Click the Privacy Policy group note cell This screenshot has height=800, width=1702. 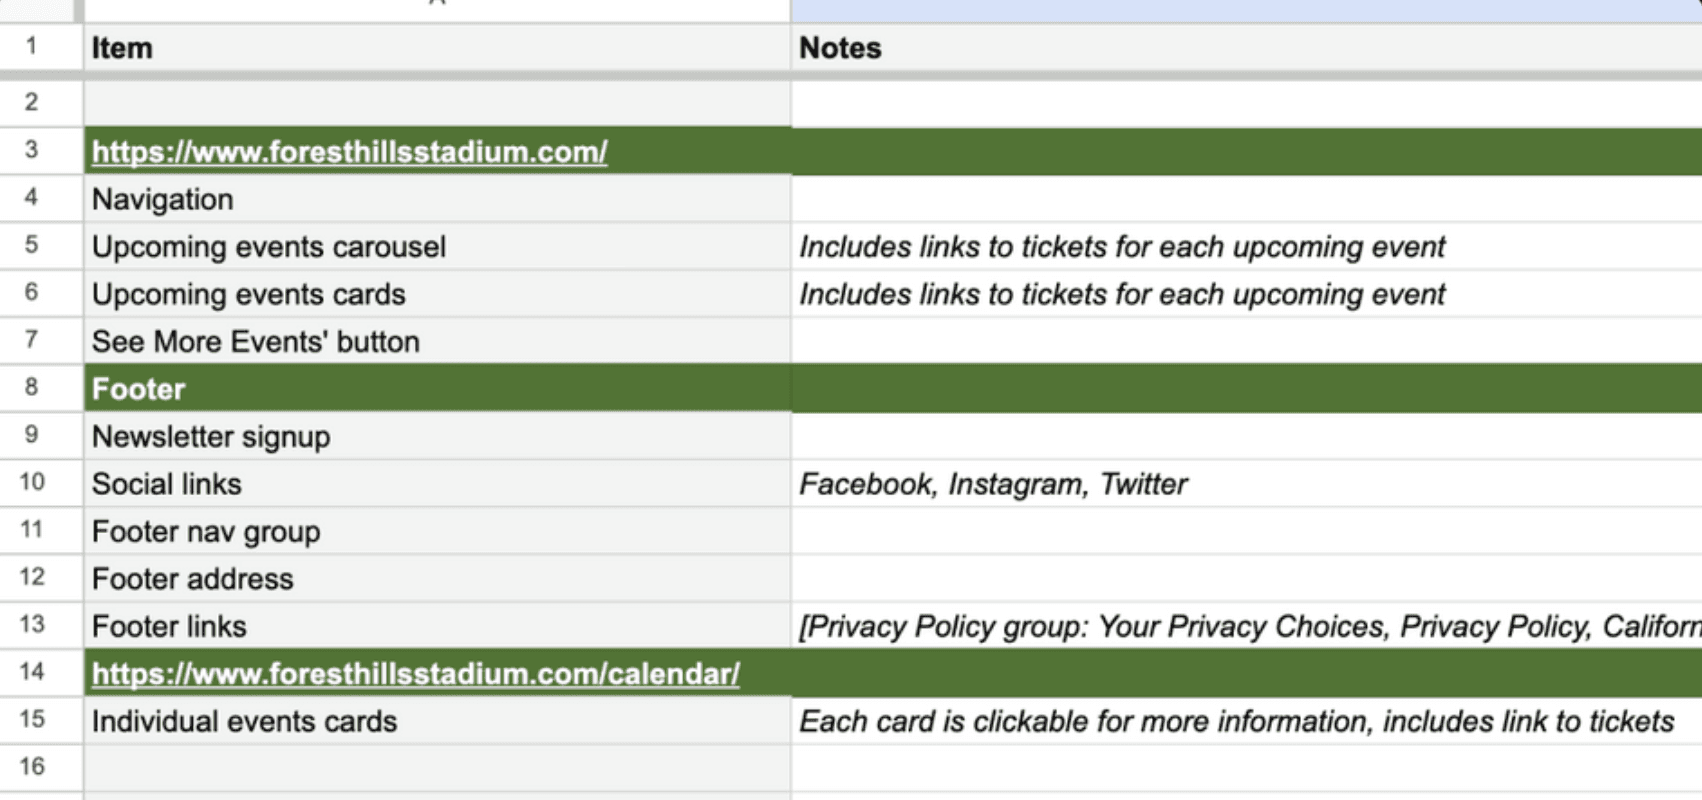click(1245, 627)
